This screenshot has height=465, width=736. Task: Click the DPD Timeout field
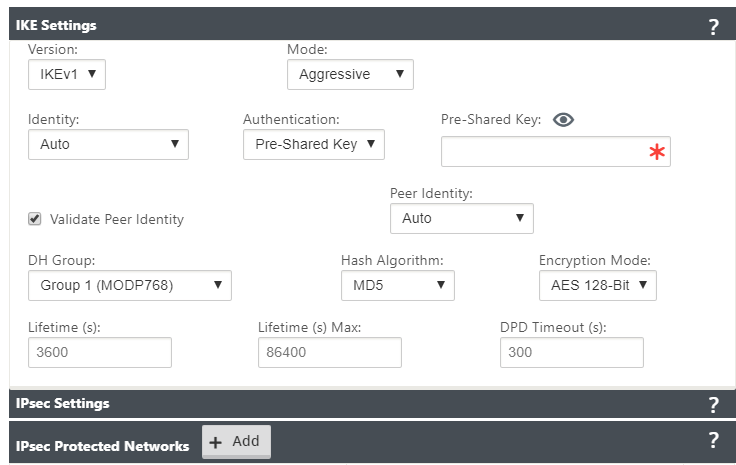572,352
